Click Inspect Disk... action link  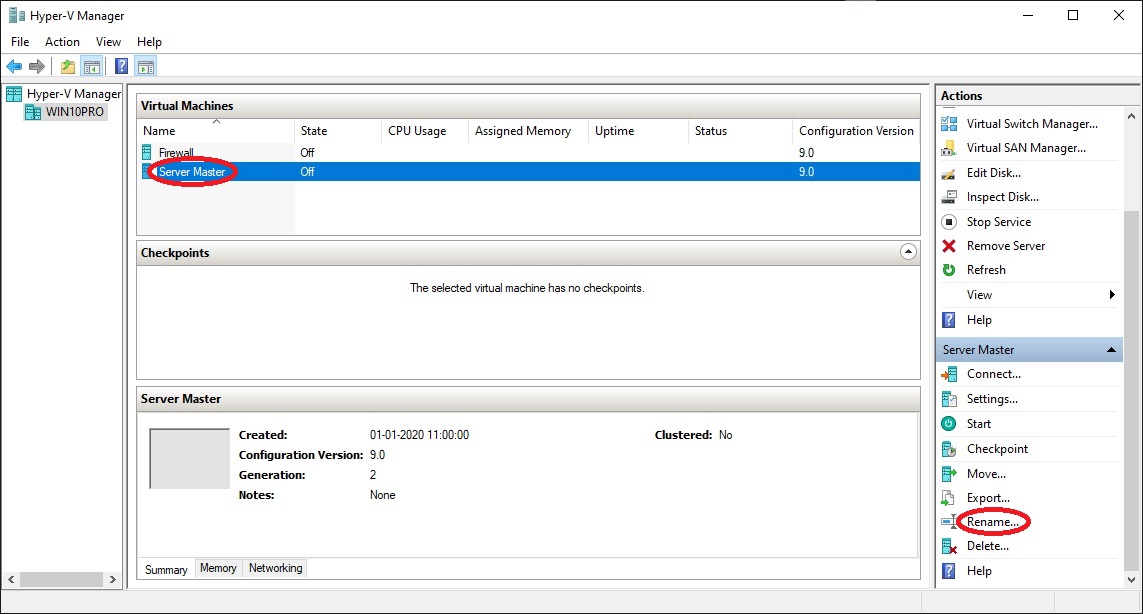(x=1003, y=197)
